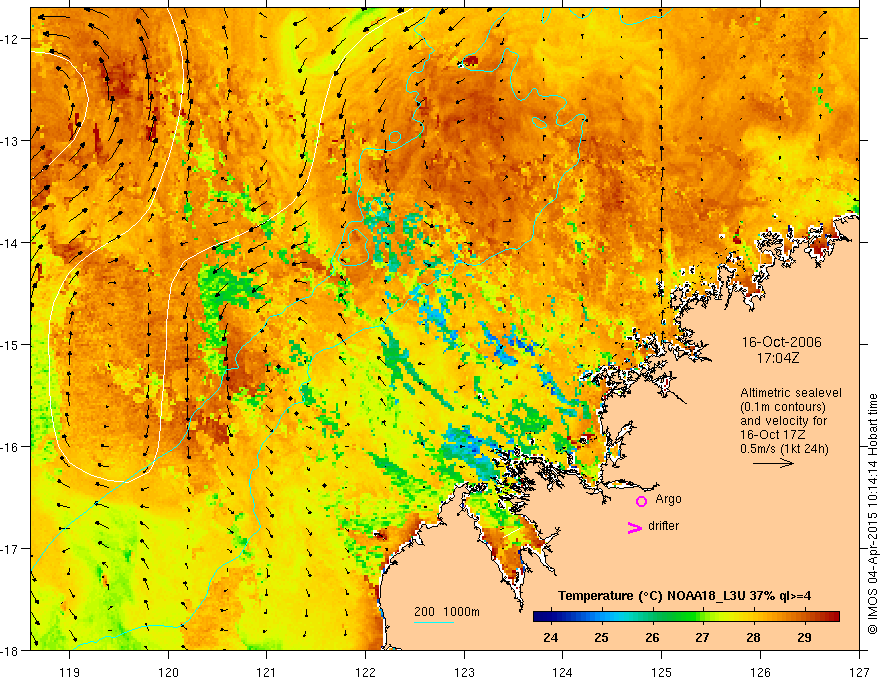Click the magenta drifter arrowhead legend marker
Viewport: 880px width, 680px height.
[x=635, y=527]
